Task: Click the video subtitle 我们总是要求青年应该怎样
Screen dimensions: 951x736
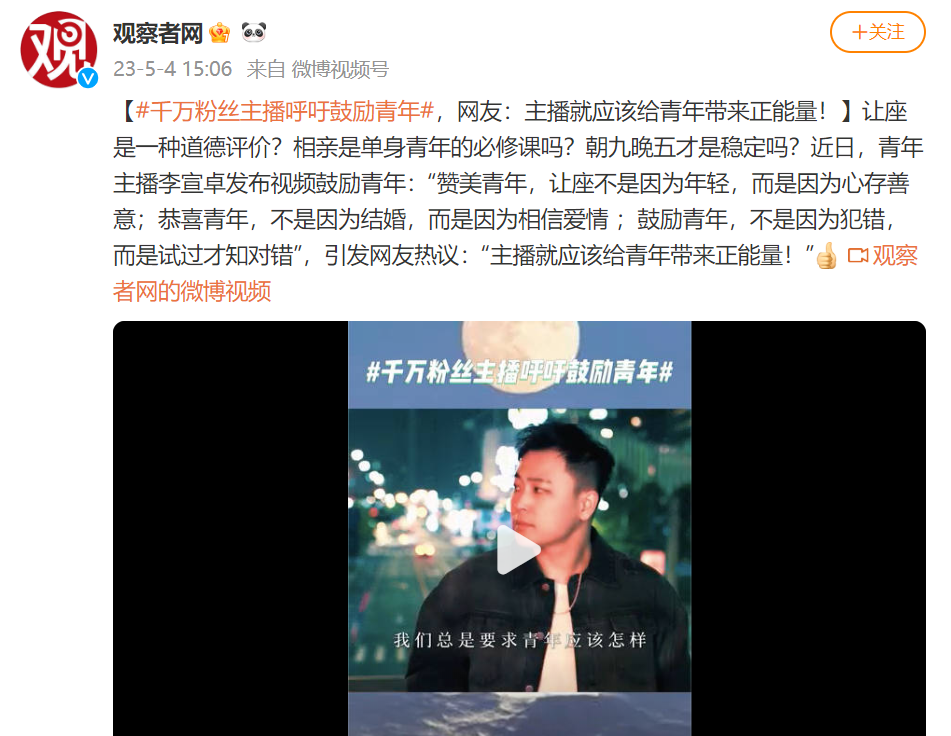Action: point(520,640)
